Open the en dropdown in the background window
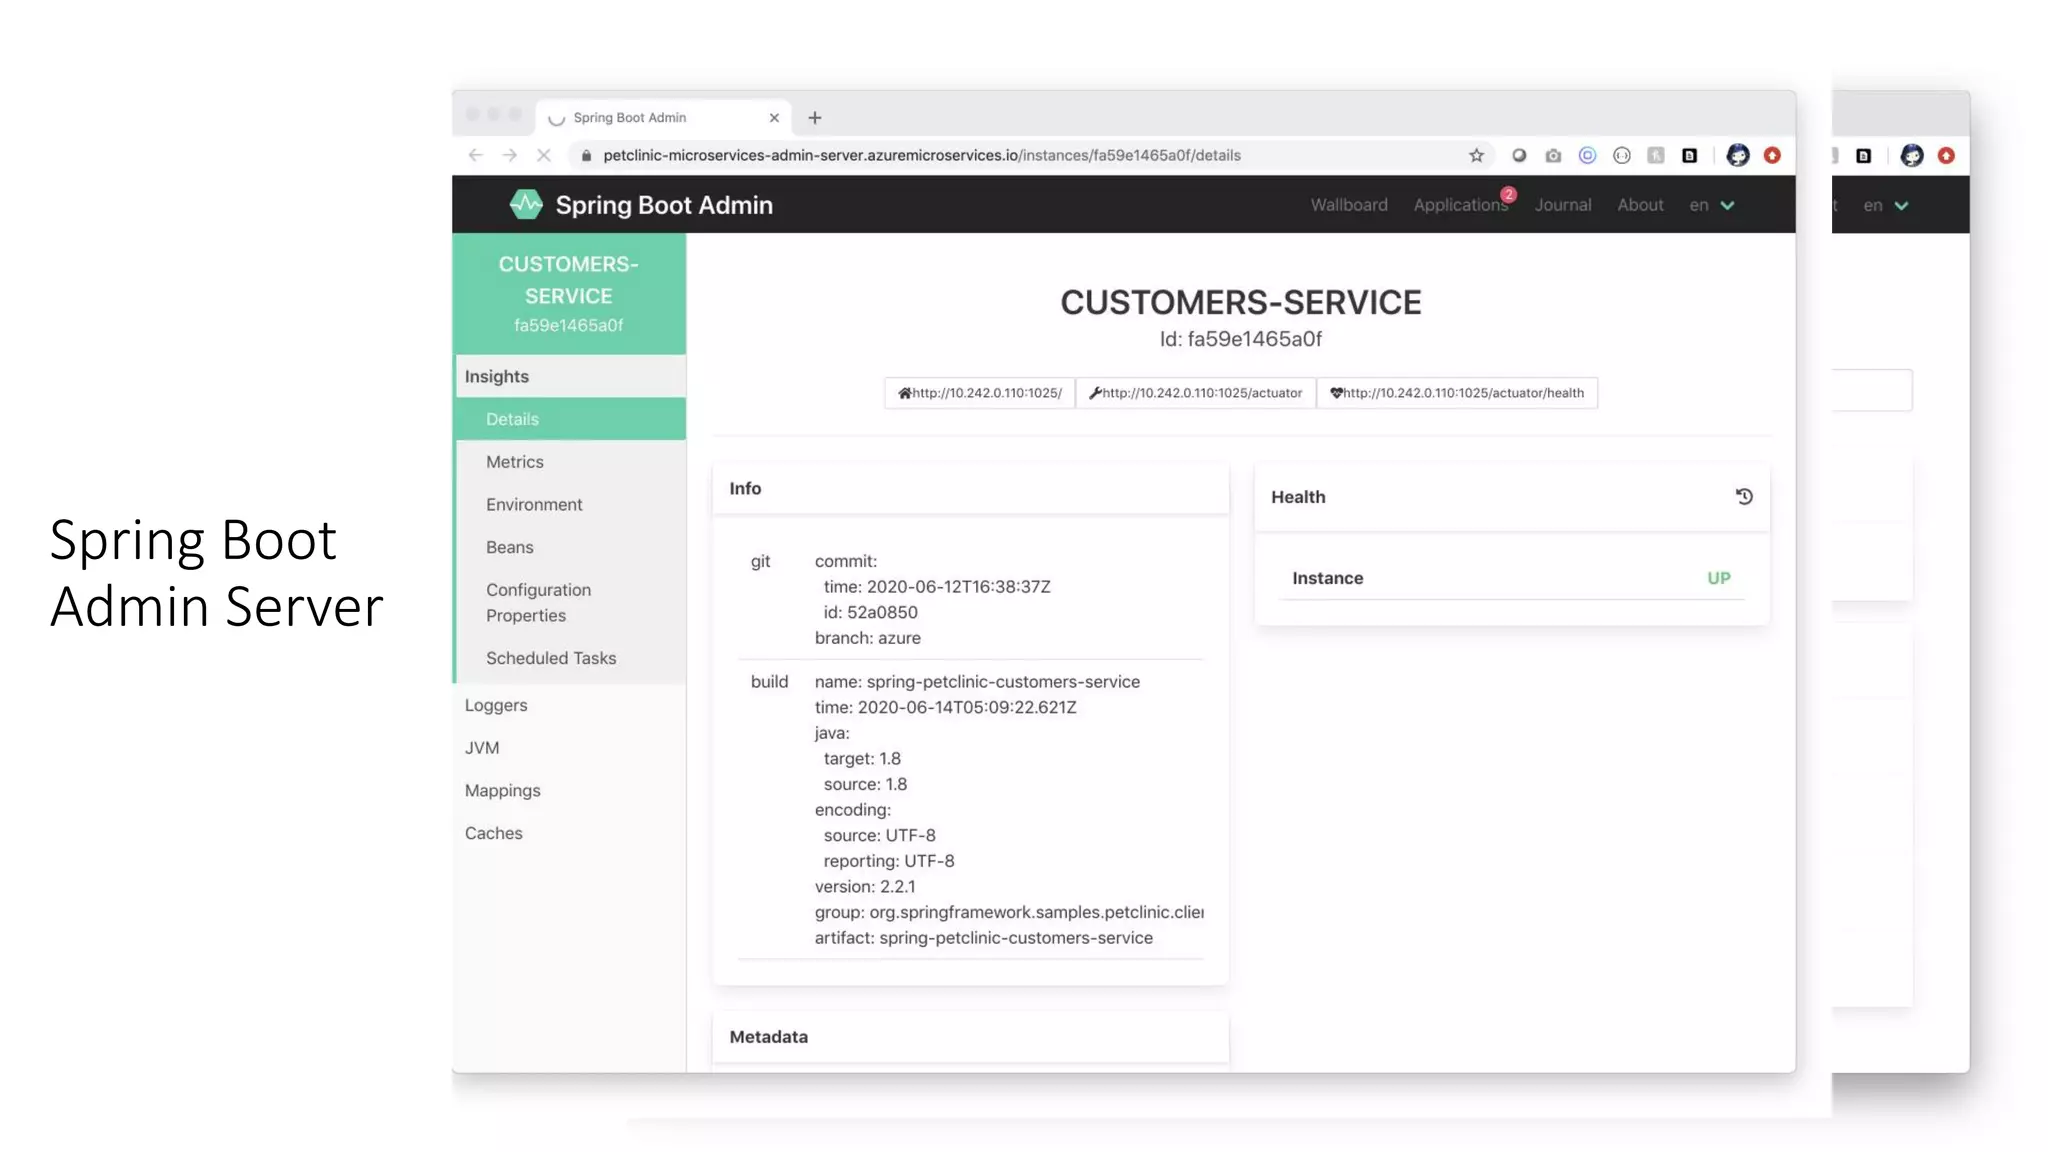 pos(1886,205)
